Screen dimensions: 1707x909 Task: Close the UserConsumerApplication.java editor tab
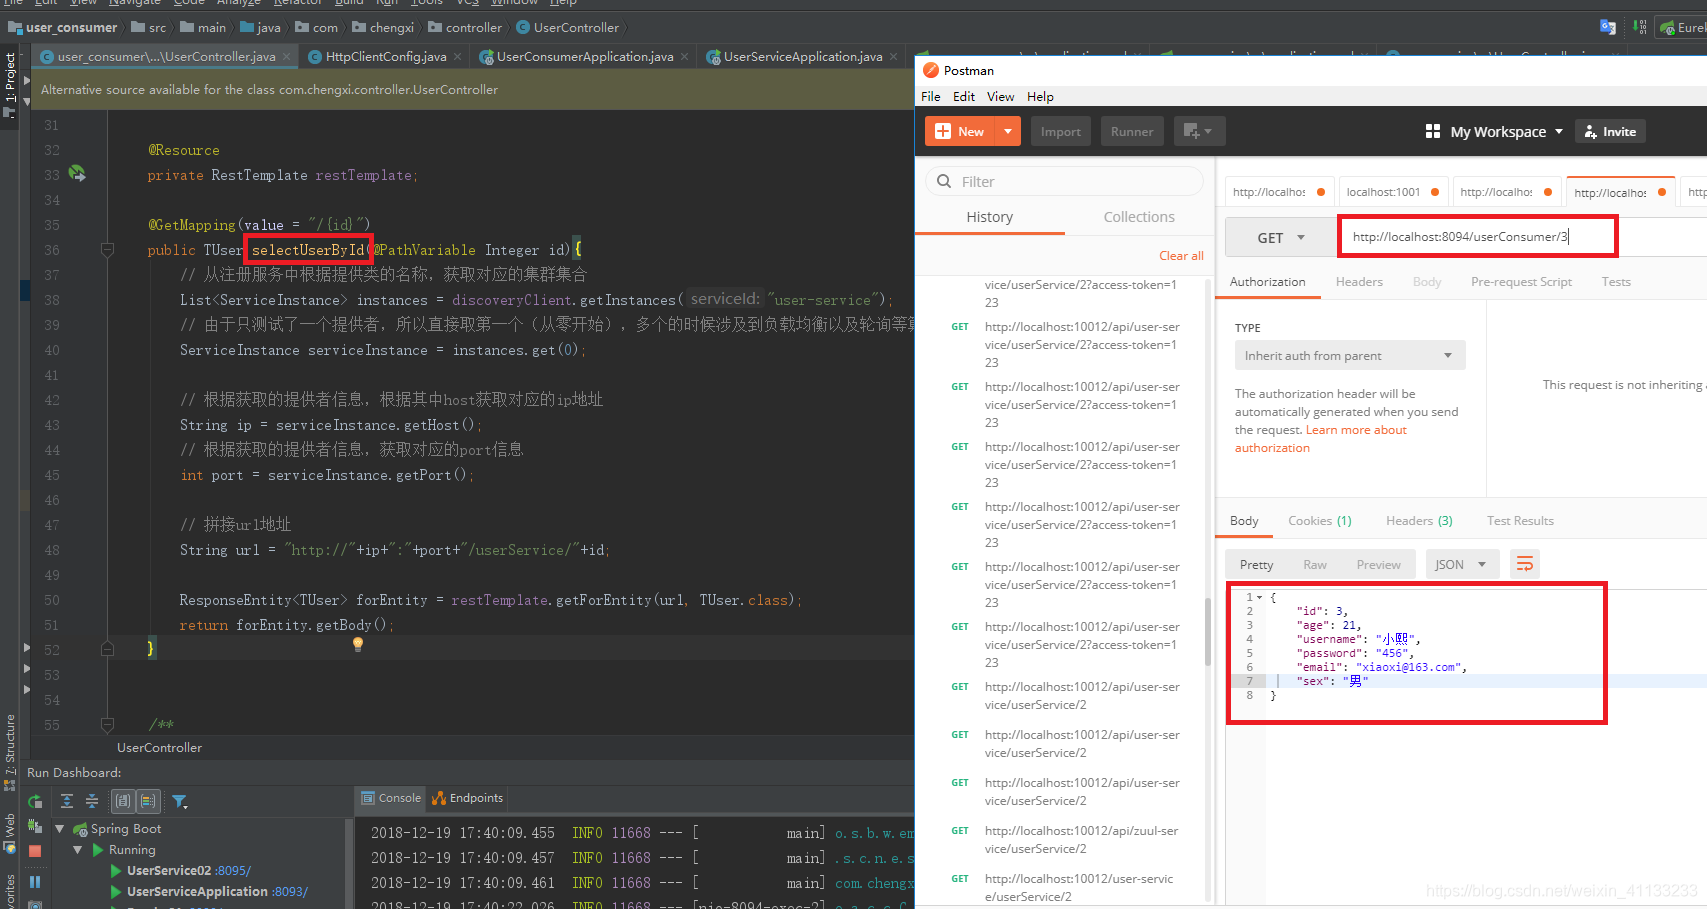tap(684, 57)
